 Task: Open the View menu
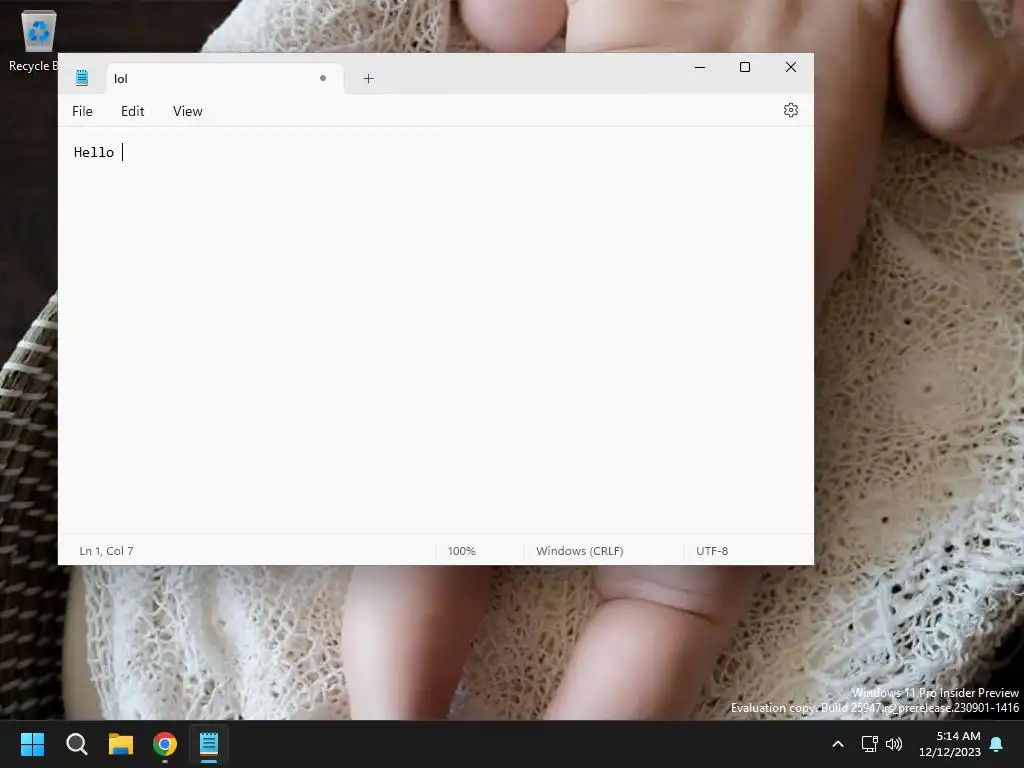[187, 111]
